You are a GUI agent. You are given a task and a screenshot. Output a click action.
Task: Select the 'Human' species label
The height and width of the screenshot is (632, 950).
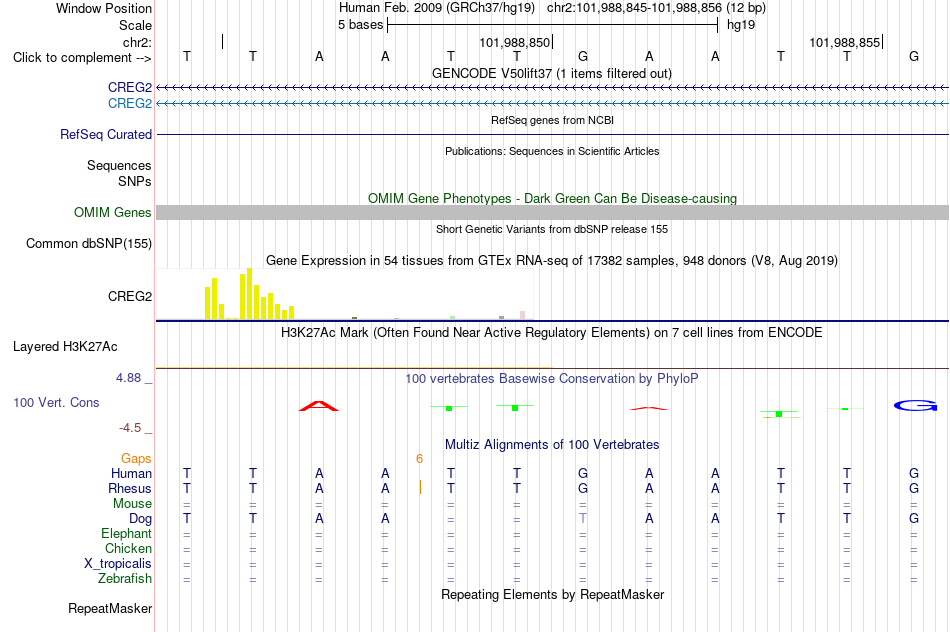131,473
